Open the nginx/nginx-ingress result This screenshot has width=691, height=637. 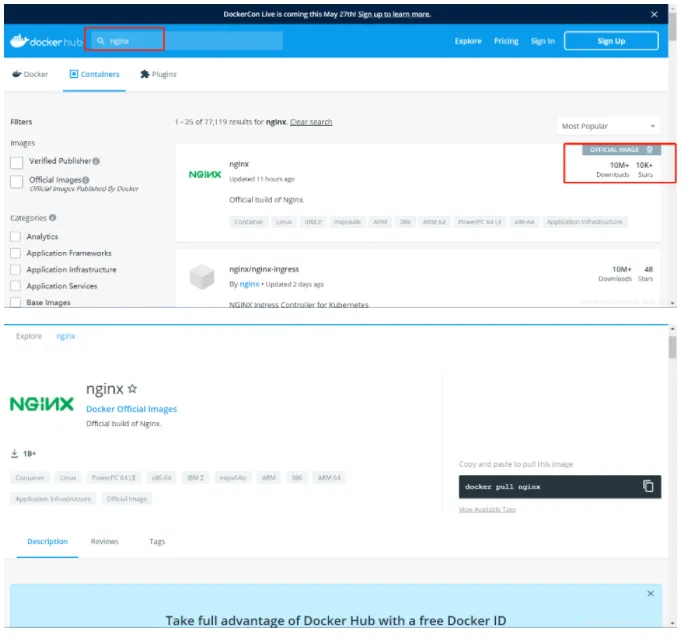point(264,269)
